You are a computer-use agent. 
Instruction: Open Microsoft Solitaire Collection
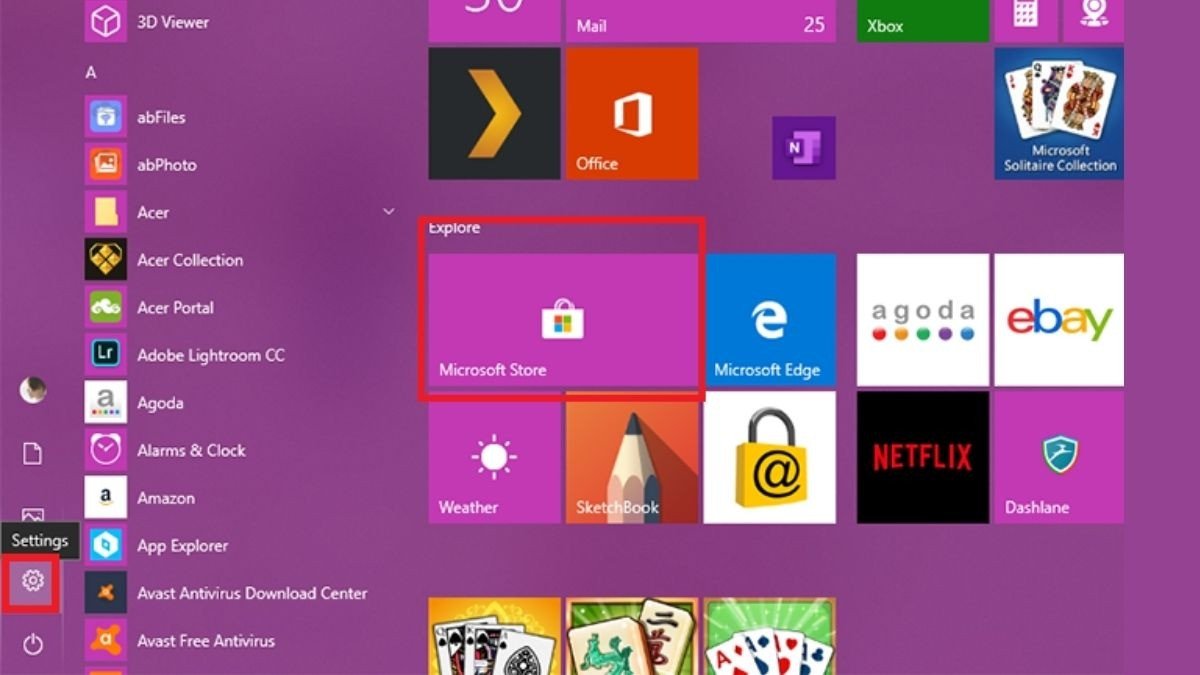[x=1058, y=113]
